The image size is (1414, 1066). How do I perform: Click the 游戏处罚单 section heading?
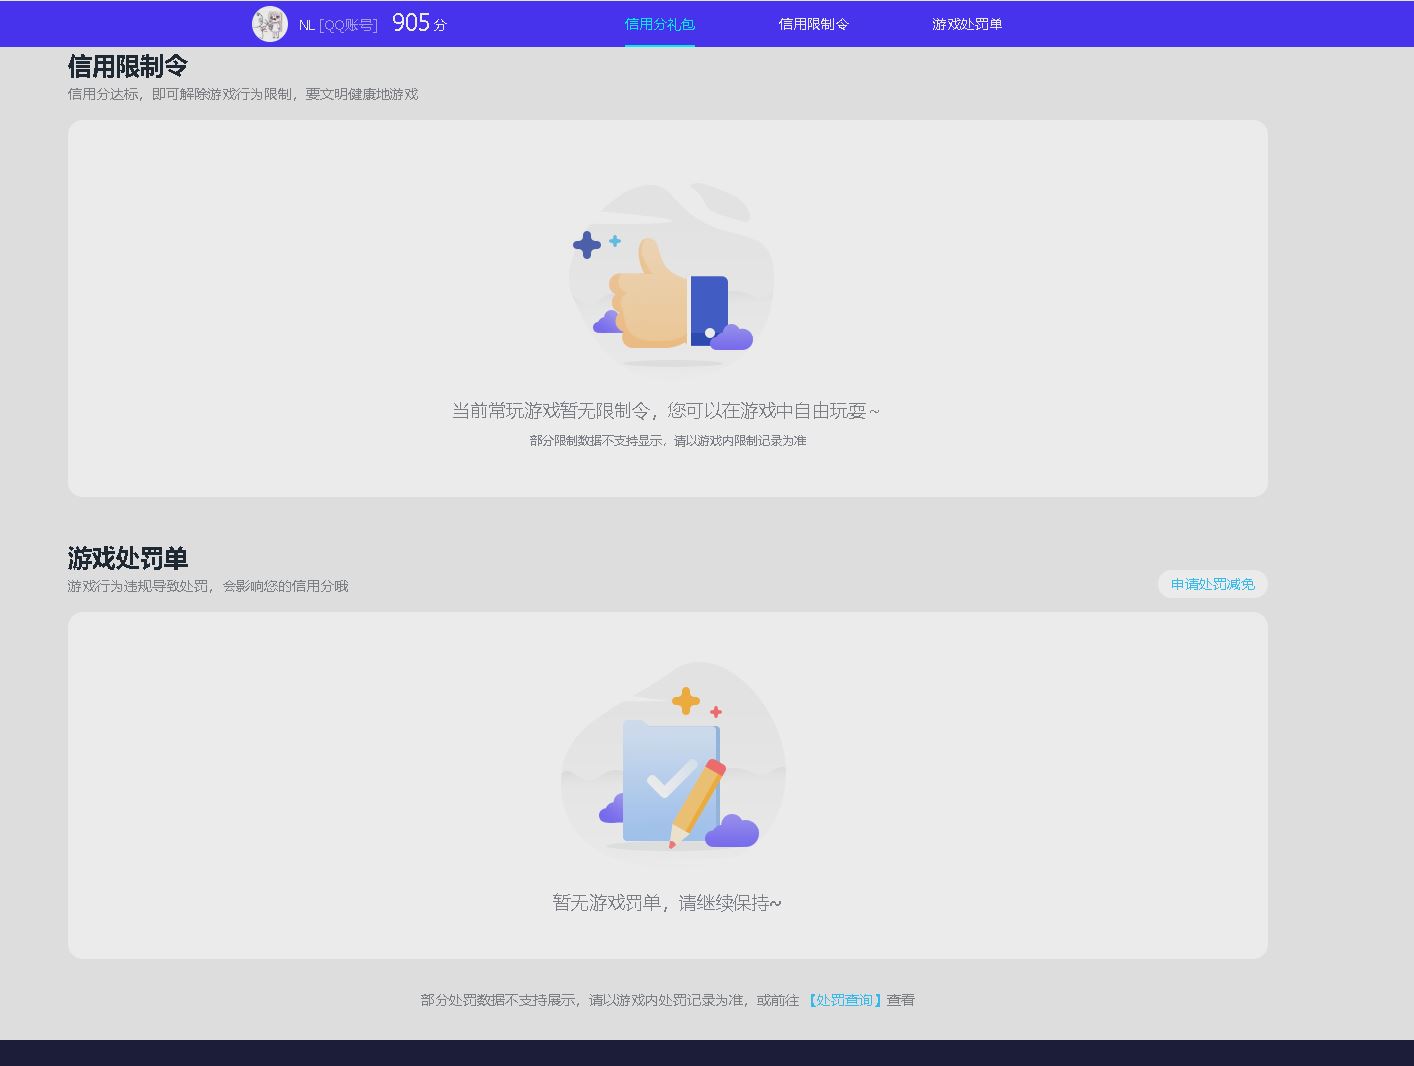coord(128,558)
